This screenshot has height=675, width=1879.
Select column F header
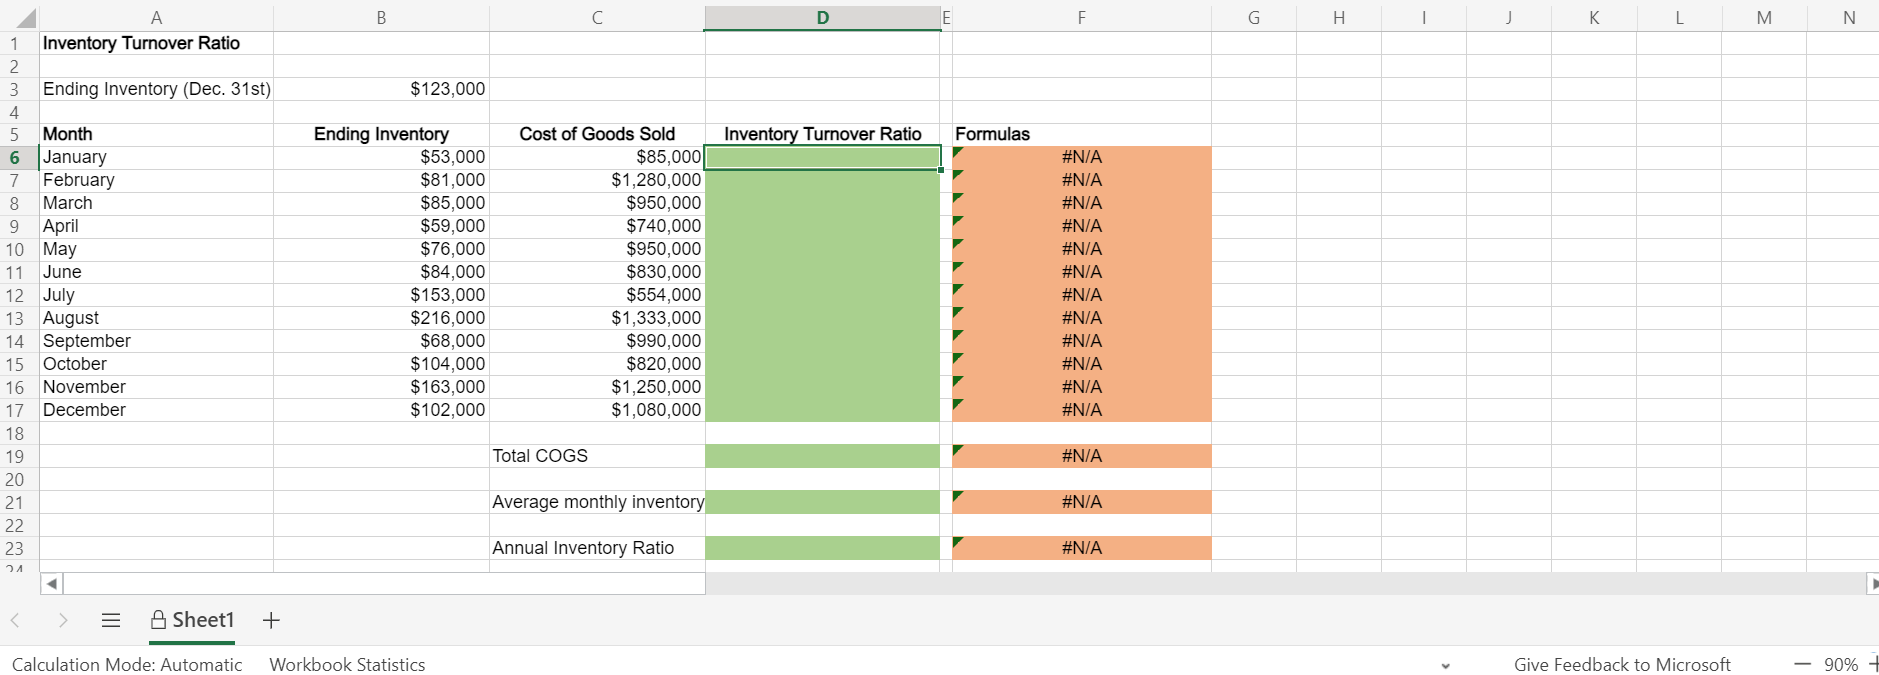coord(1081,17)
